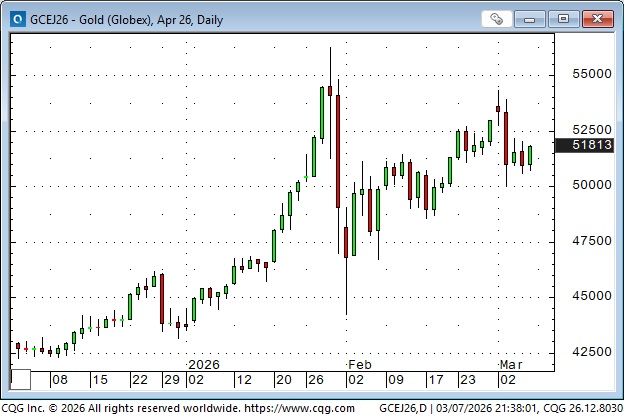The image size is (624, 416).
Task: Click the Feb month marker on time axis
Action: tap(360, 366)
